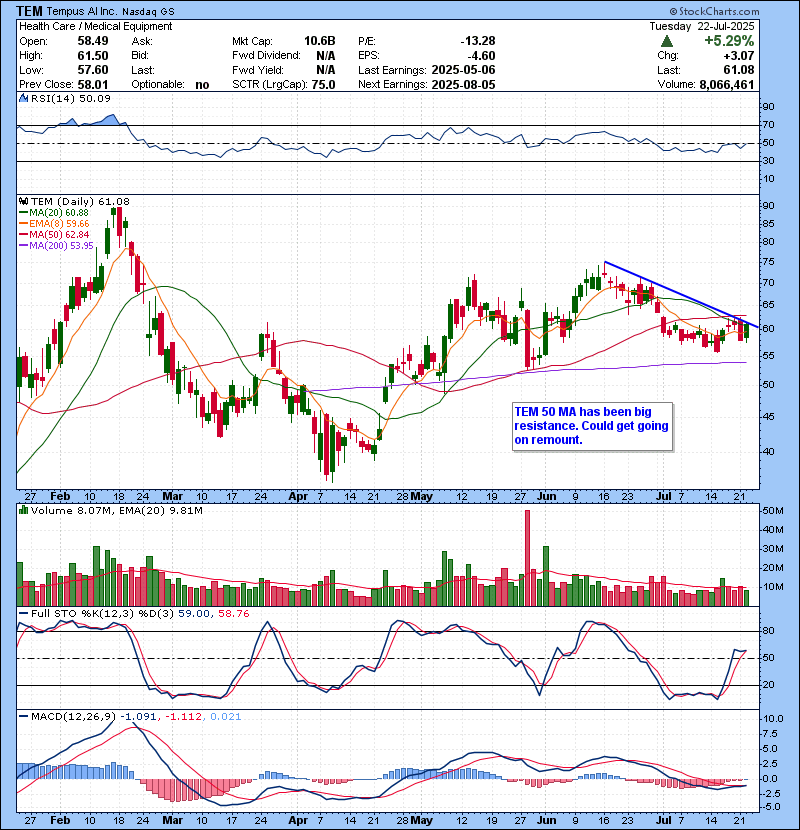Click the Volume 8.07M, EMA(20) 9.81M label
The width and height of the screenshot is (800, 830).
click(x=116, y=510)
